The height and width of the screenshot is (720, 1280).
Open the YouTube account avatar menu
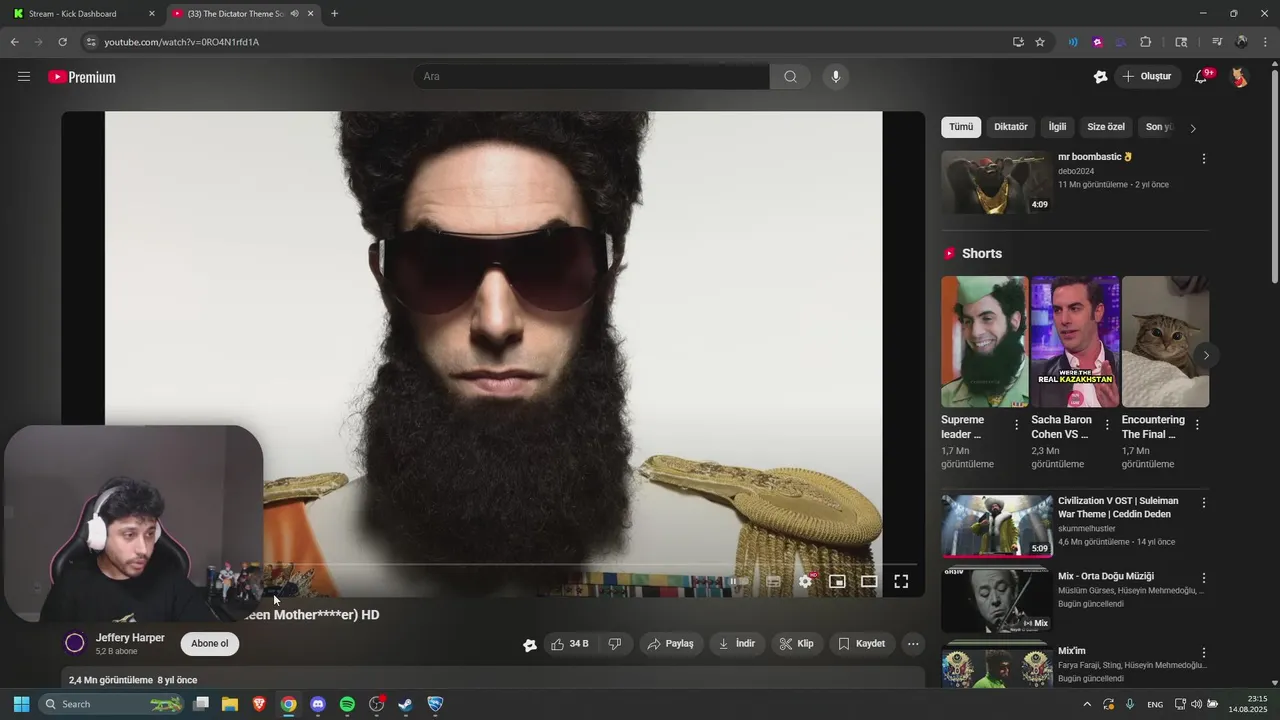[1239, 77]
